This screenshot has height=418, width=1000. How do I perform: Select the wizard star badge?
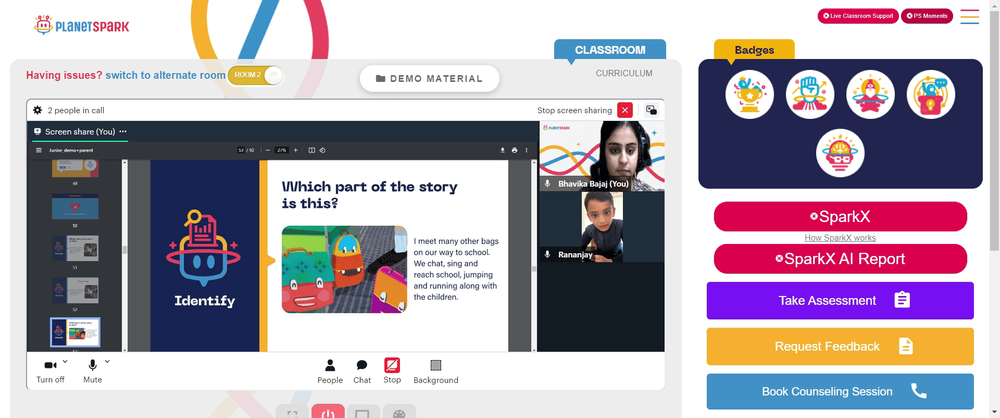point(871,94)
